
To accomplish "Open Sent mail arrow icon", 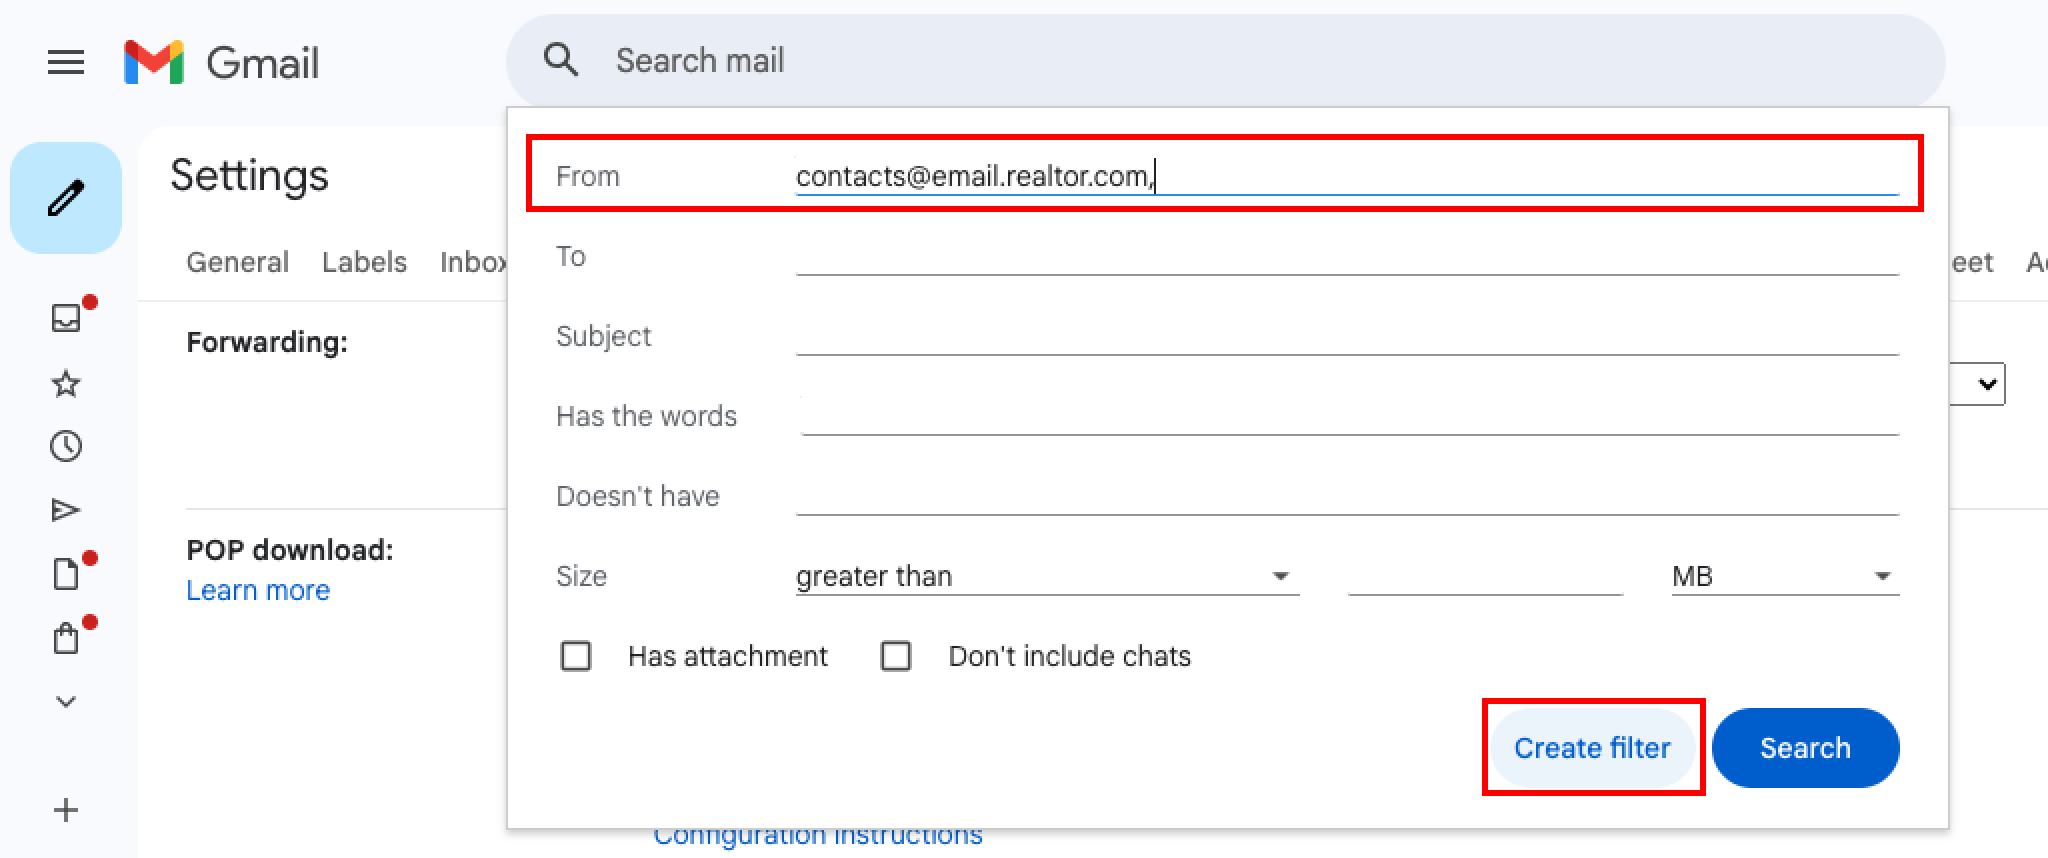I will [66, 510].
